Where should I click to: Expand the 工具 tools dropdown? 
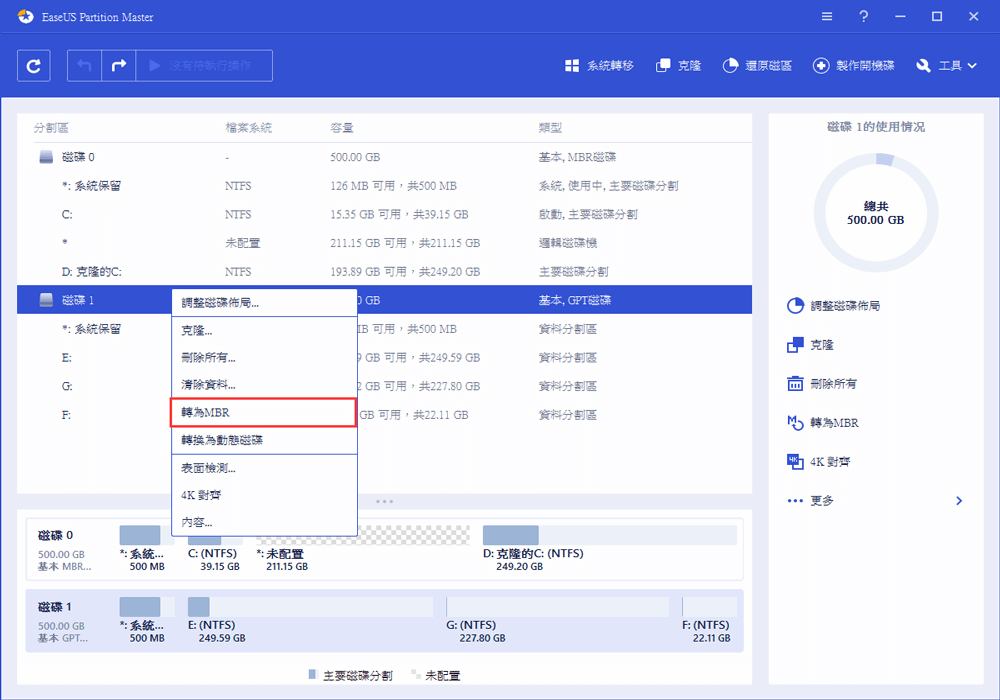pyautogui.click(x=946, y=66)
